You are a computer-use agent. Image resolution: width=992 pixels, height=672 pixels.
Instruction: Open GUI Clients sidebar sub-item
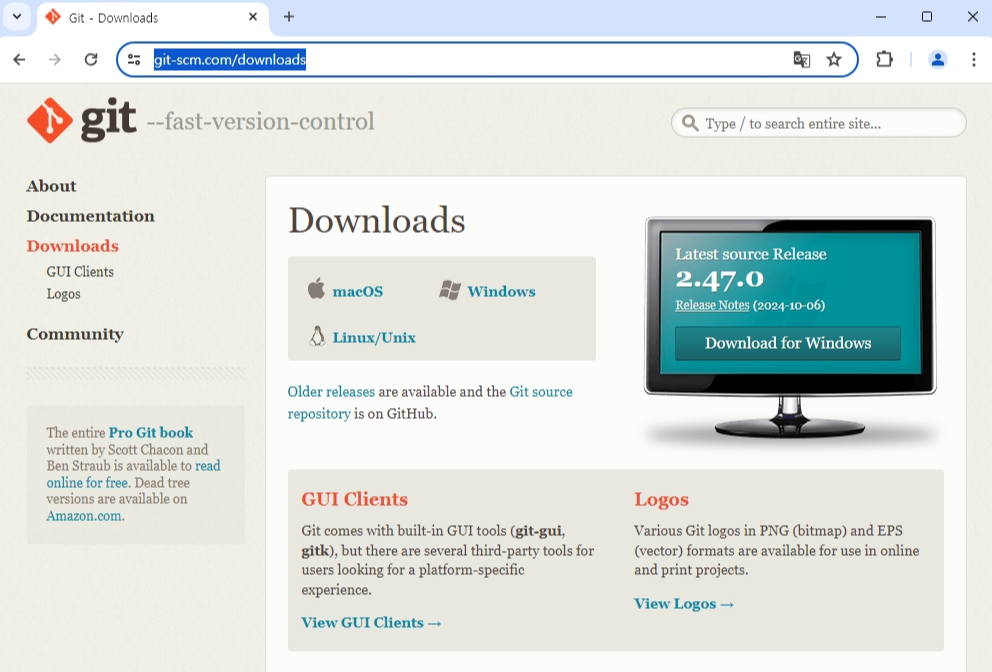pos(80,271)
